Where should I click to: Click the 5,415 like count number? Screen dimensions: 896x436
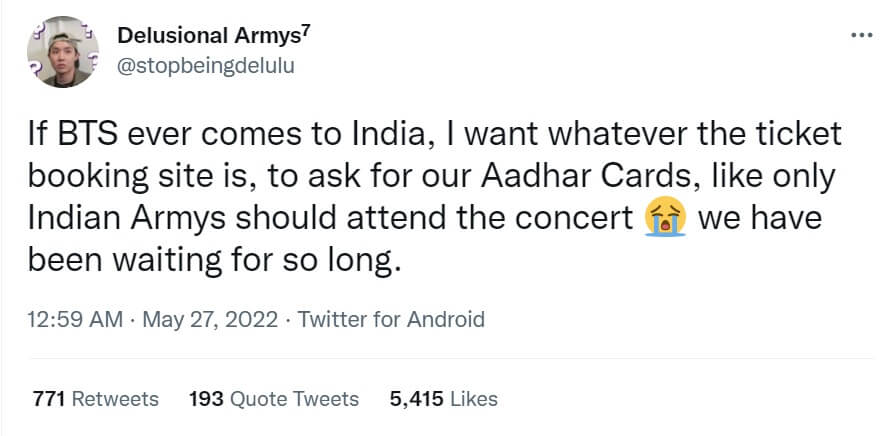[417, 399]
